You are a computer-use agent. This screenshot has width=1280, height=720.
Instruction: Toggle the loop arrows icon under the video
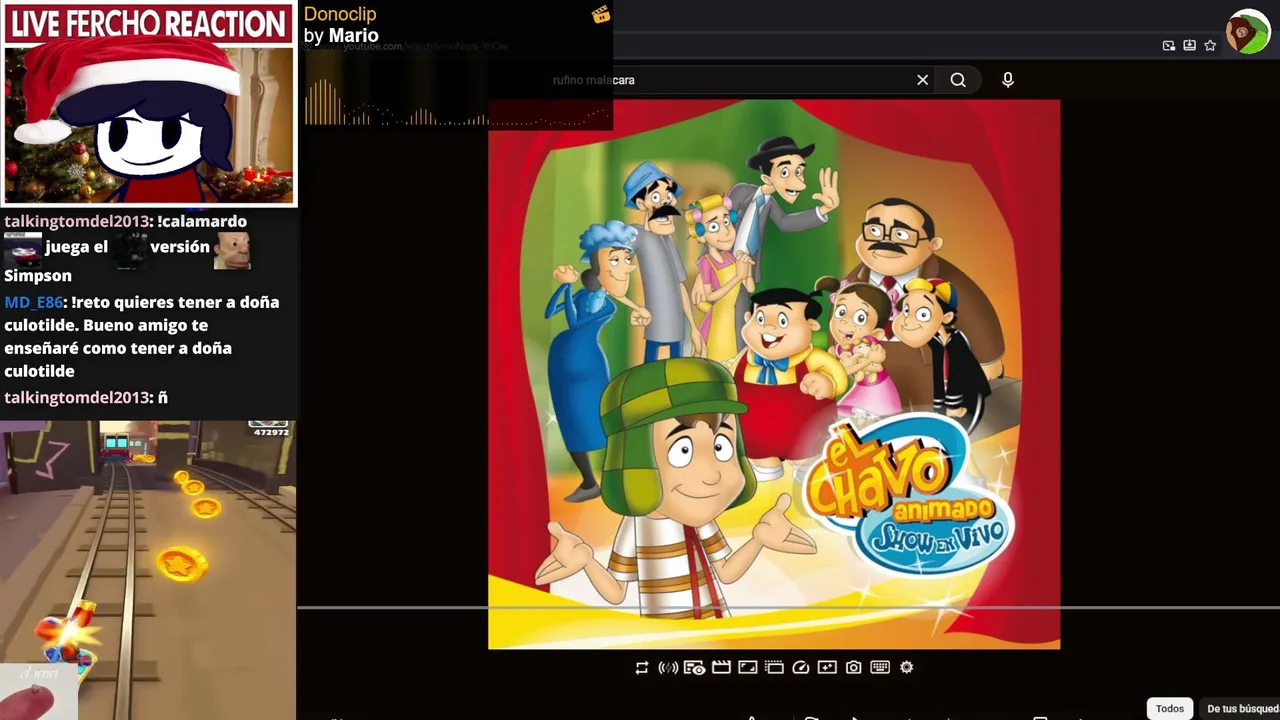tap(642, 668)
